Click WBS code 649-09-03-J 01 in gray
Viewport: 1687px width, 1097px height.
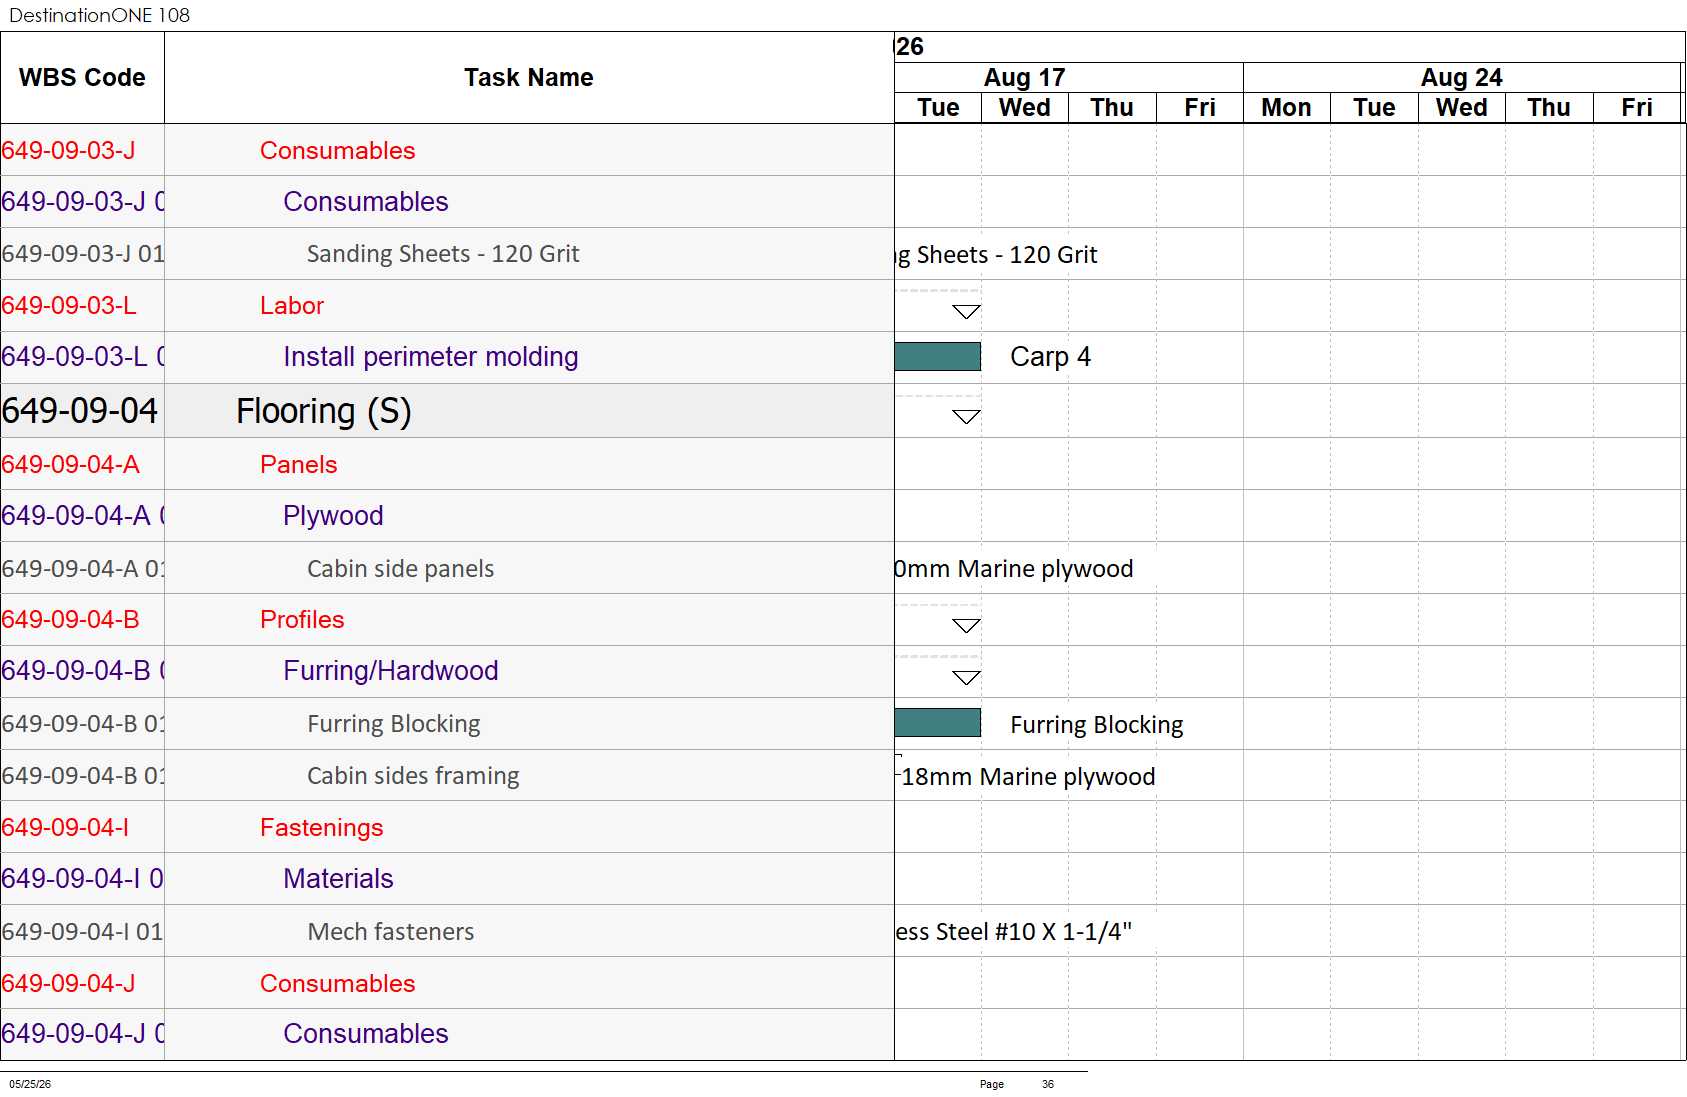tap(83, 254)
